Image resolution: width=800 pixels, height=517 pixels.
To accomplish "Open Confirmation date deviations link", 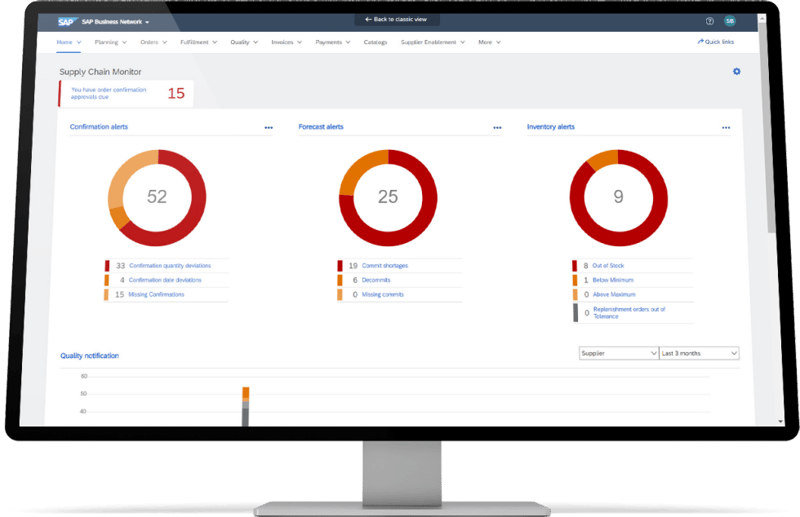I will [x=165, y=280].
